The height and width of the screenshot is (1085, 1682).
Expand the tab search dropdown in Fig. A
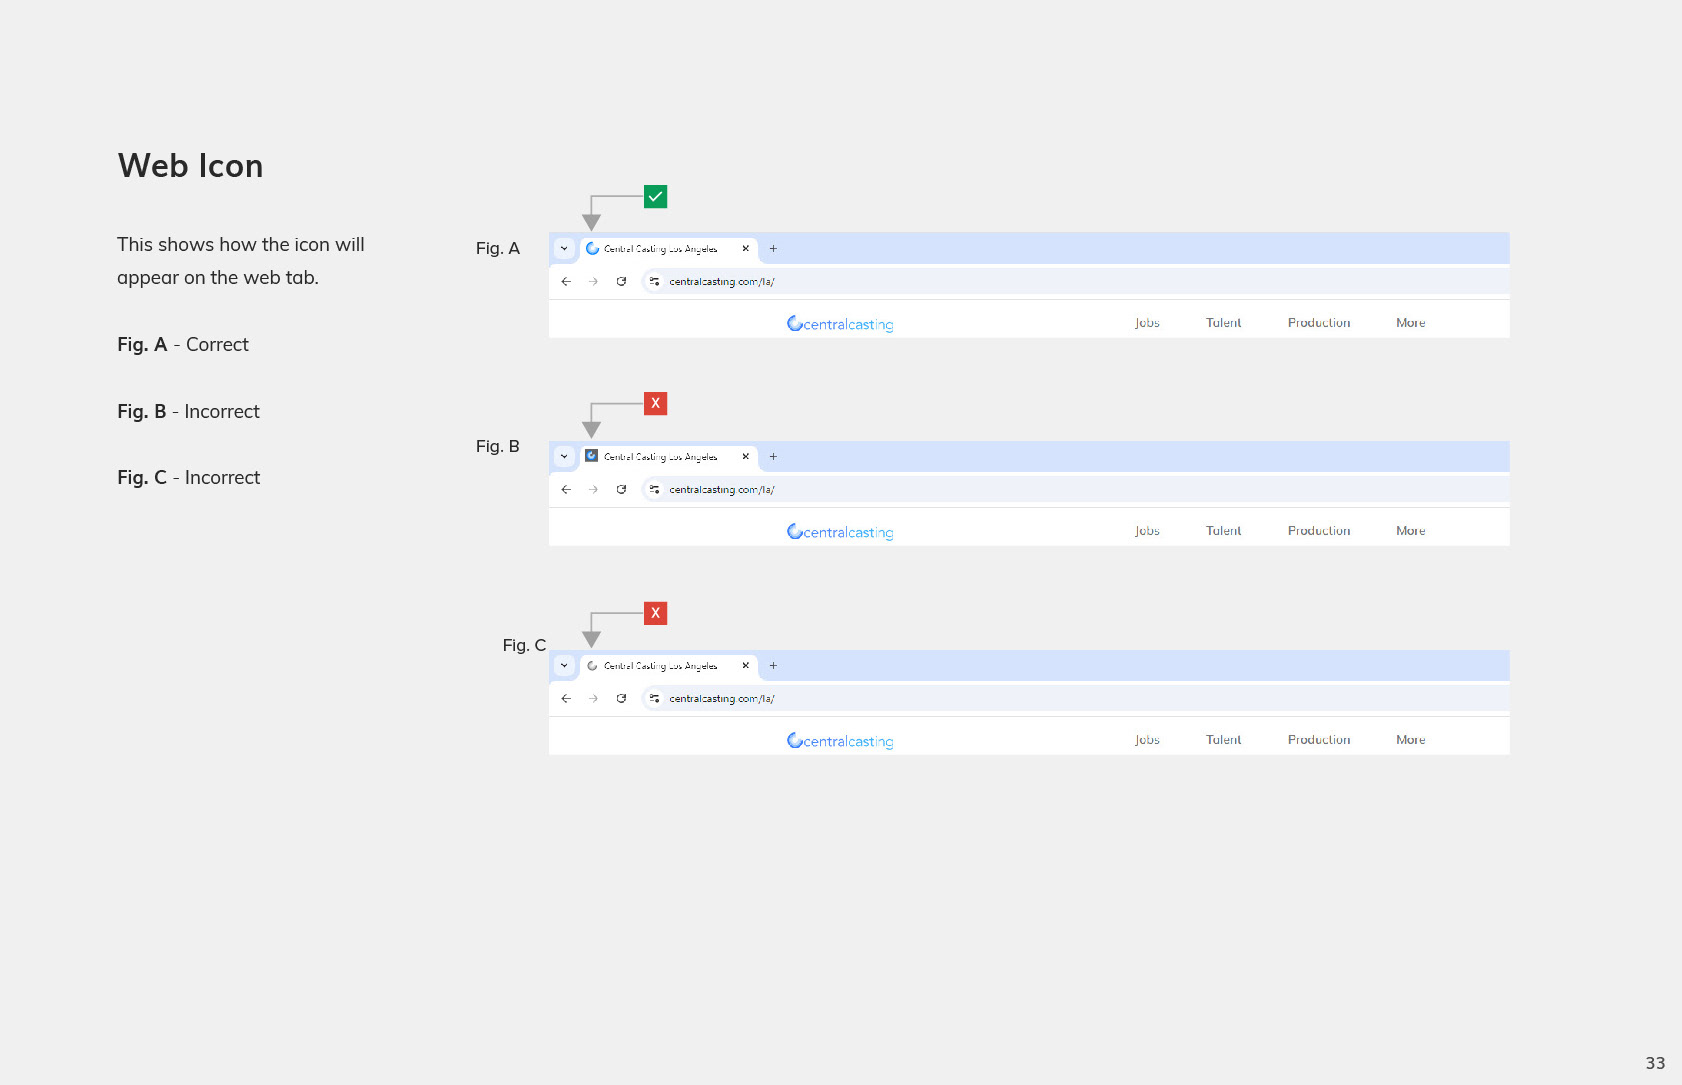click(564, 249)
